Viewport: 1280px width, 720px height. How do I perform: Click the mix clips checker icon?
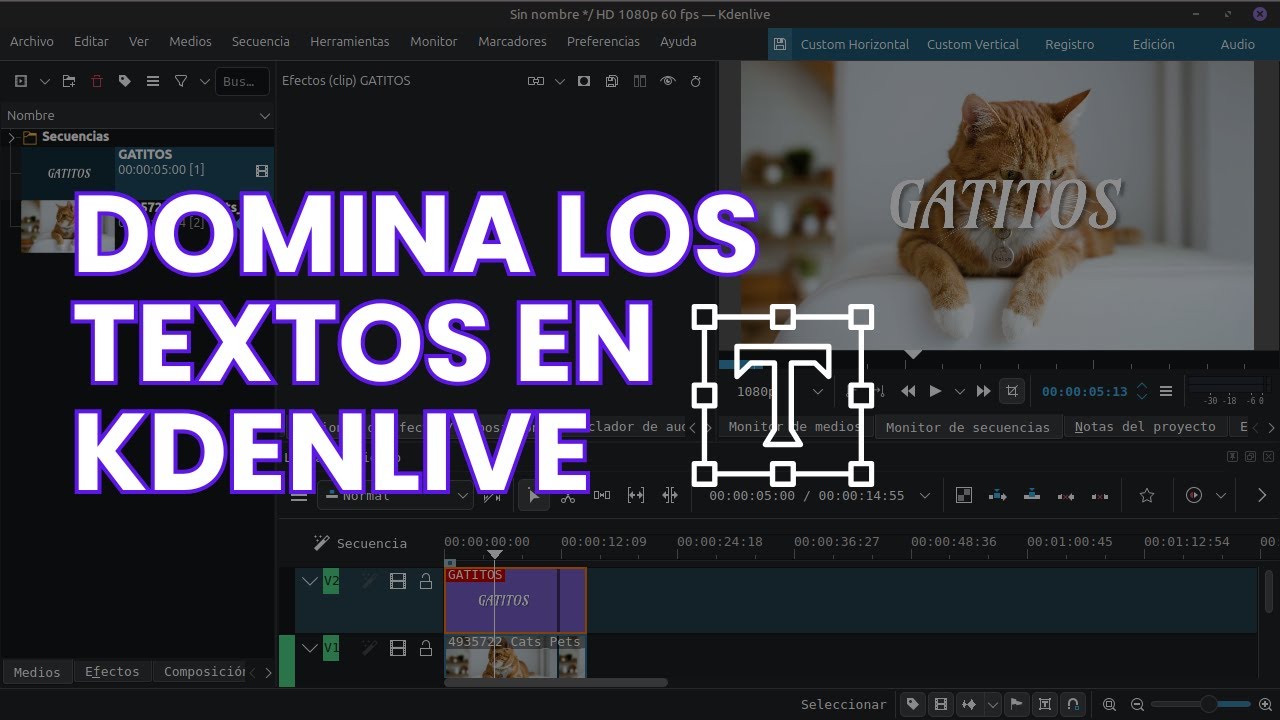[963, 495]
